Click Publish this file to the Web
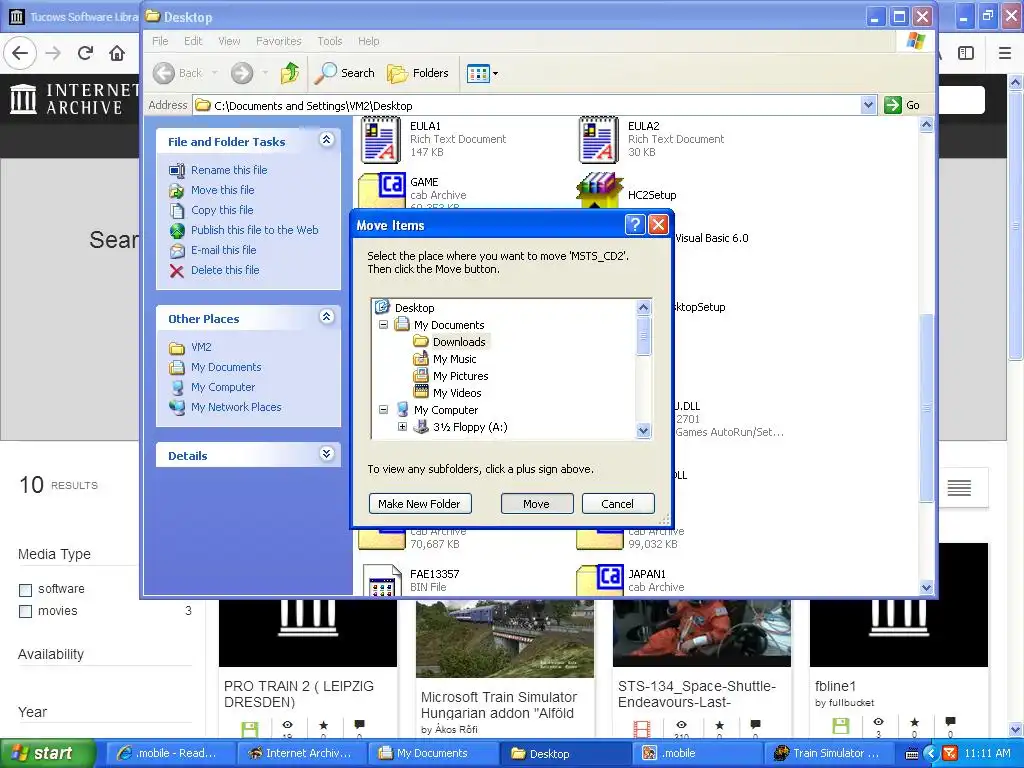 click(x=255, y=230)
